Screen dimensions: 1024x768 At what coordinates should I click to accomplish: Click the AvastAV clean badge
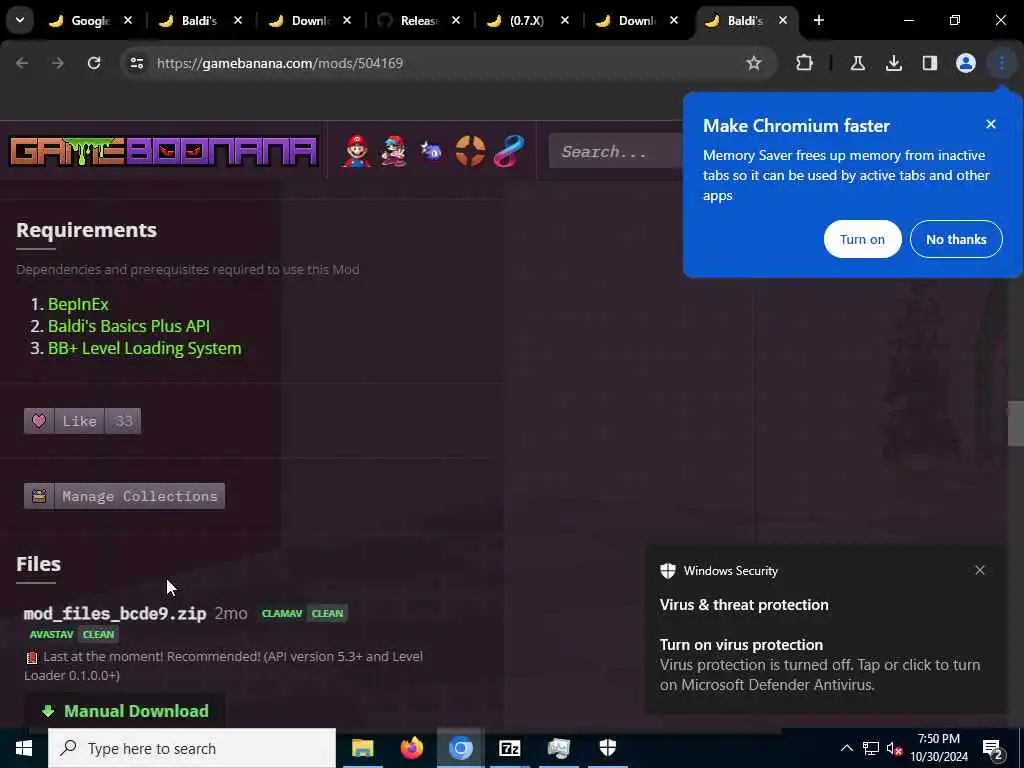click(x=72, y=634)
